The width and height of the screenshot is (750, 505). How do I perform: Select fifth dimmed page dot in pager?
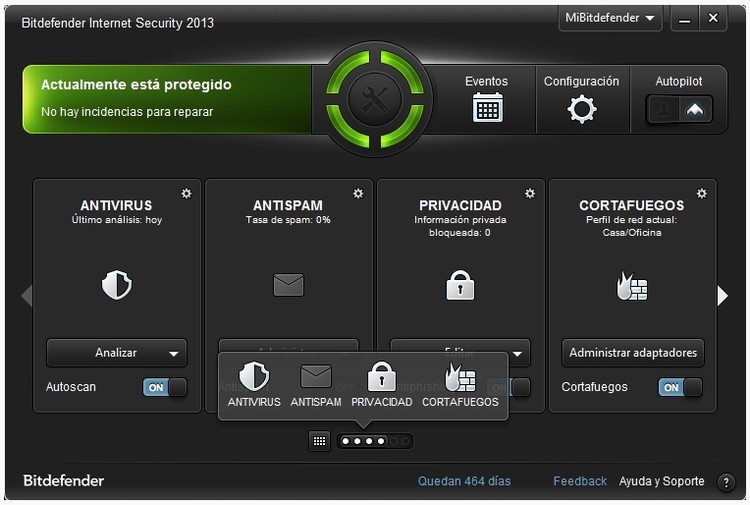[393, 441]
